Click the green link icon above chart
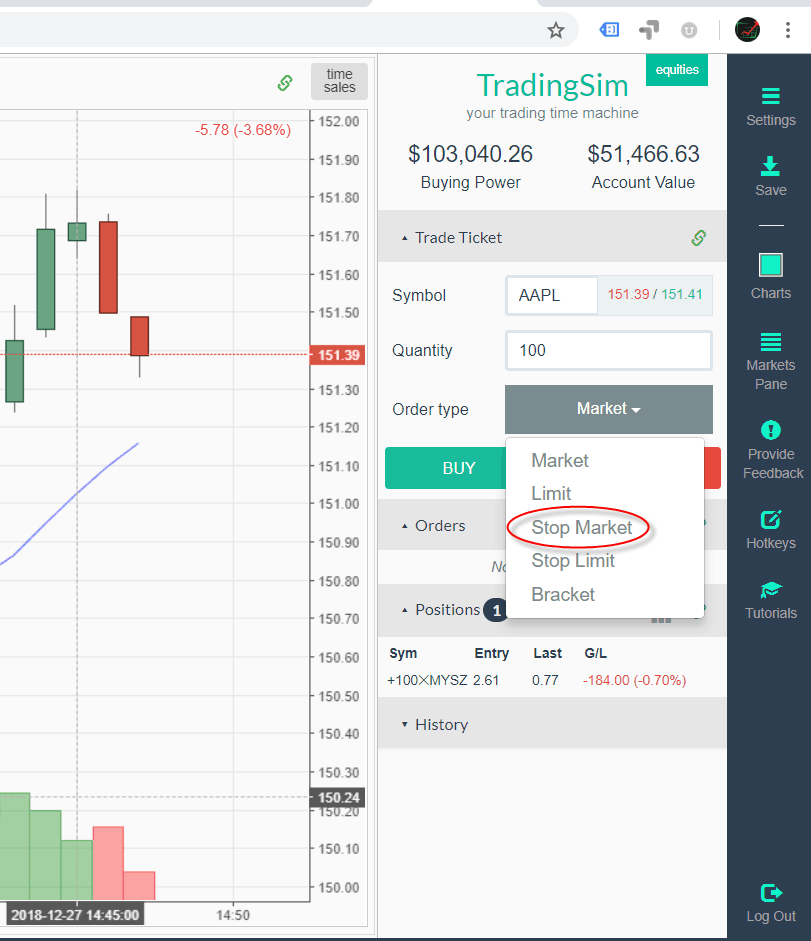 [x=285, y=83]
